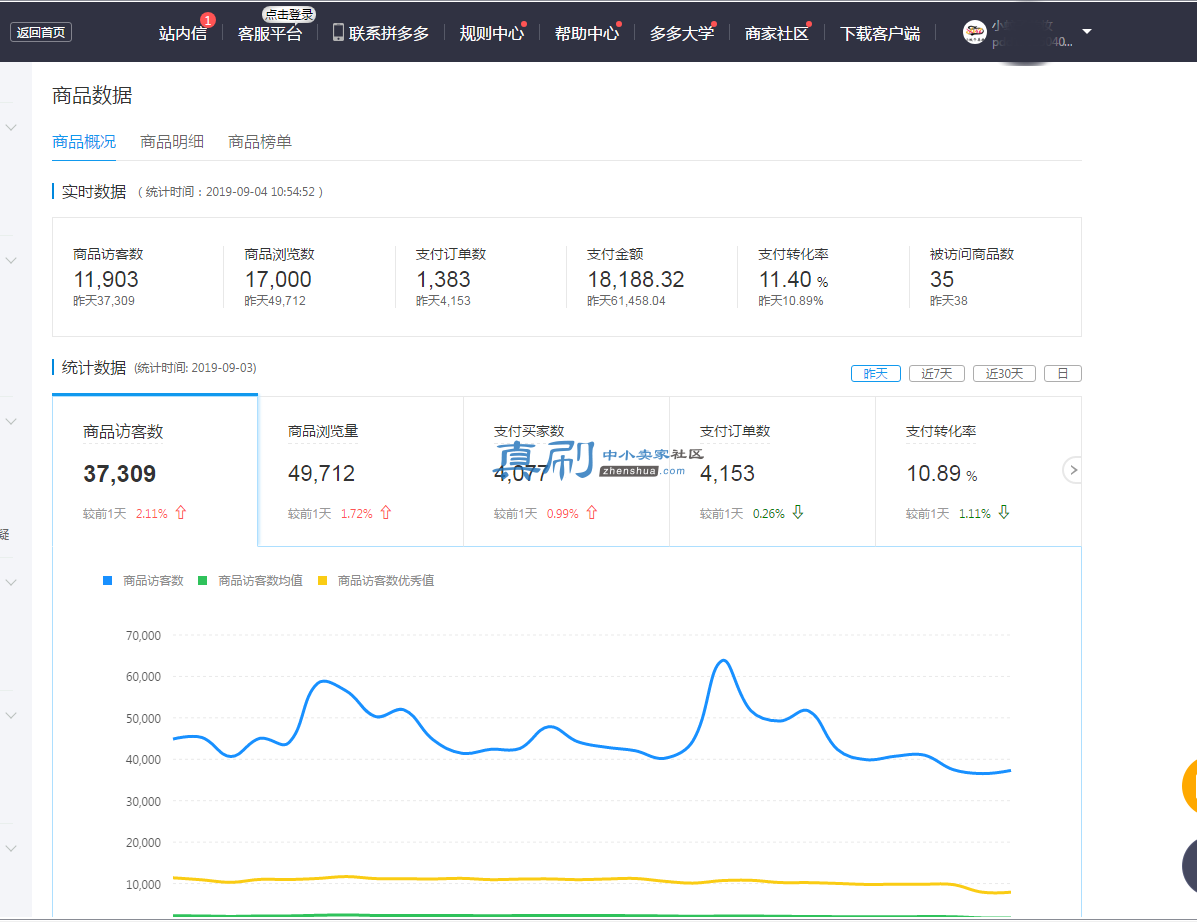1197x922 pixels.
Task: Toggle yellow 商品访客数优秀值 legend series
Action: (x=376, y=581)
